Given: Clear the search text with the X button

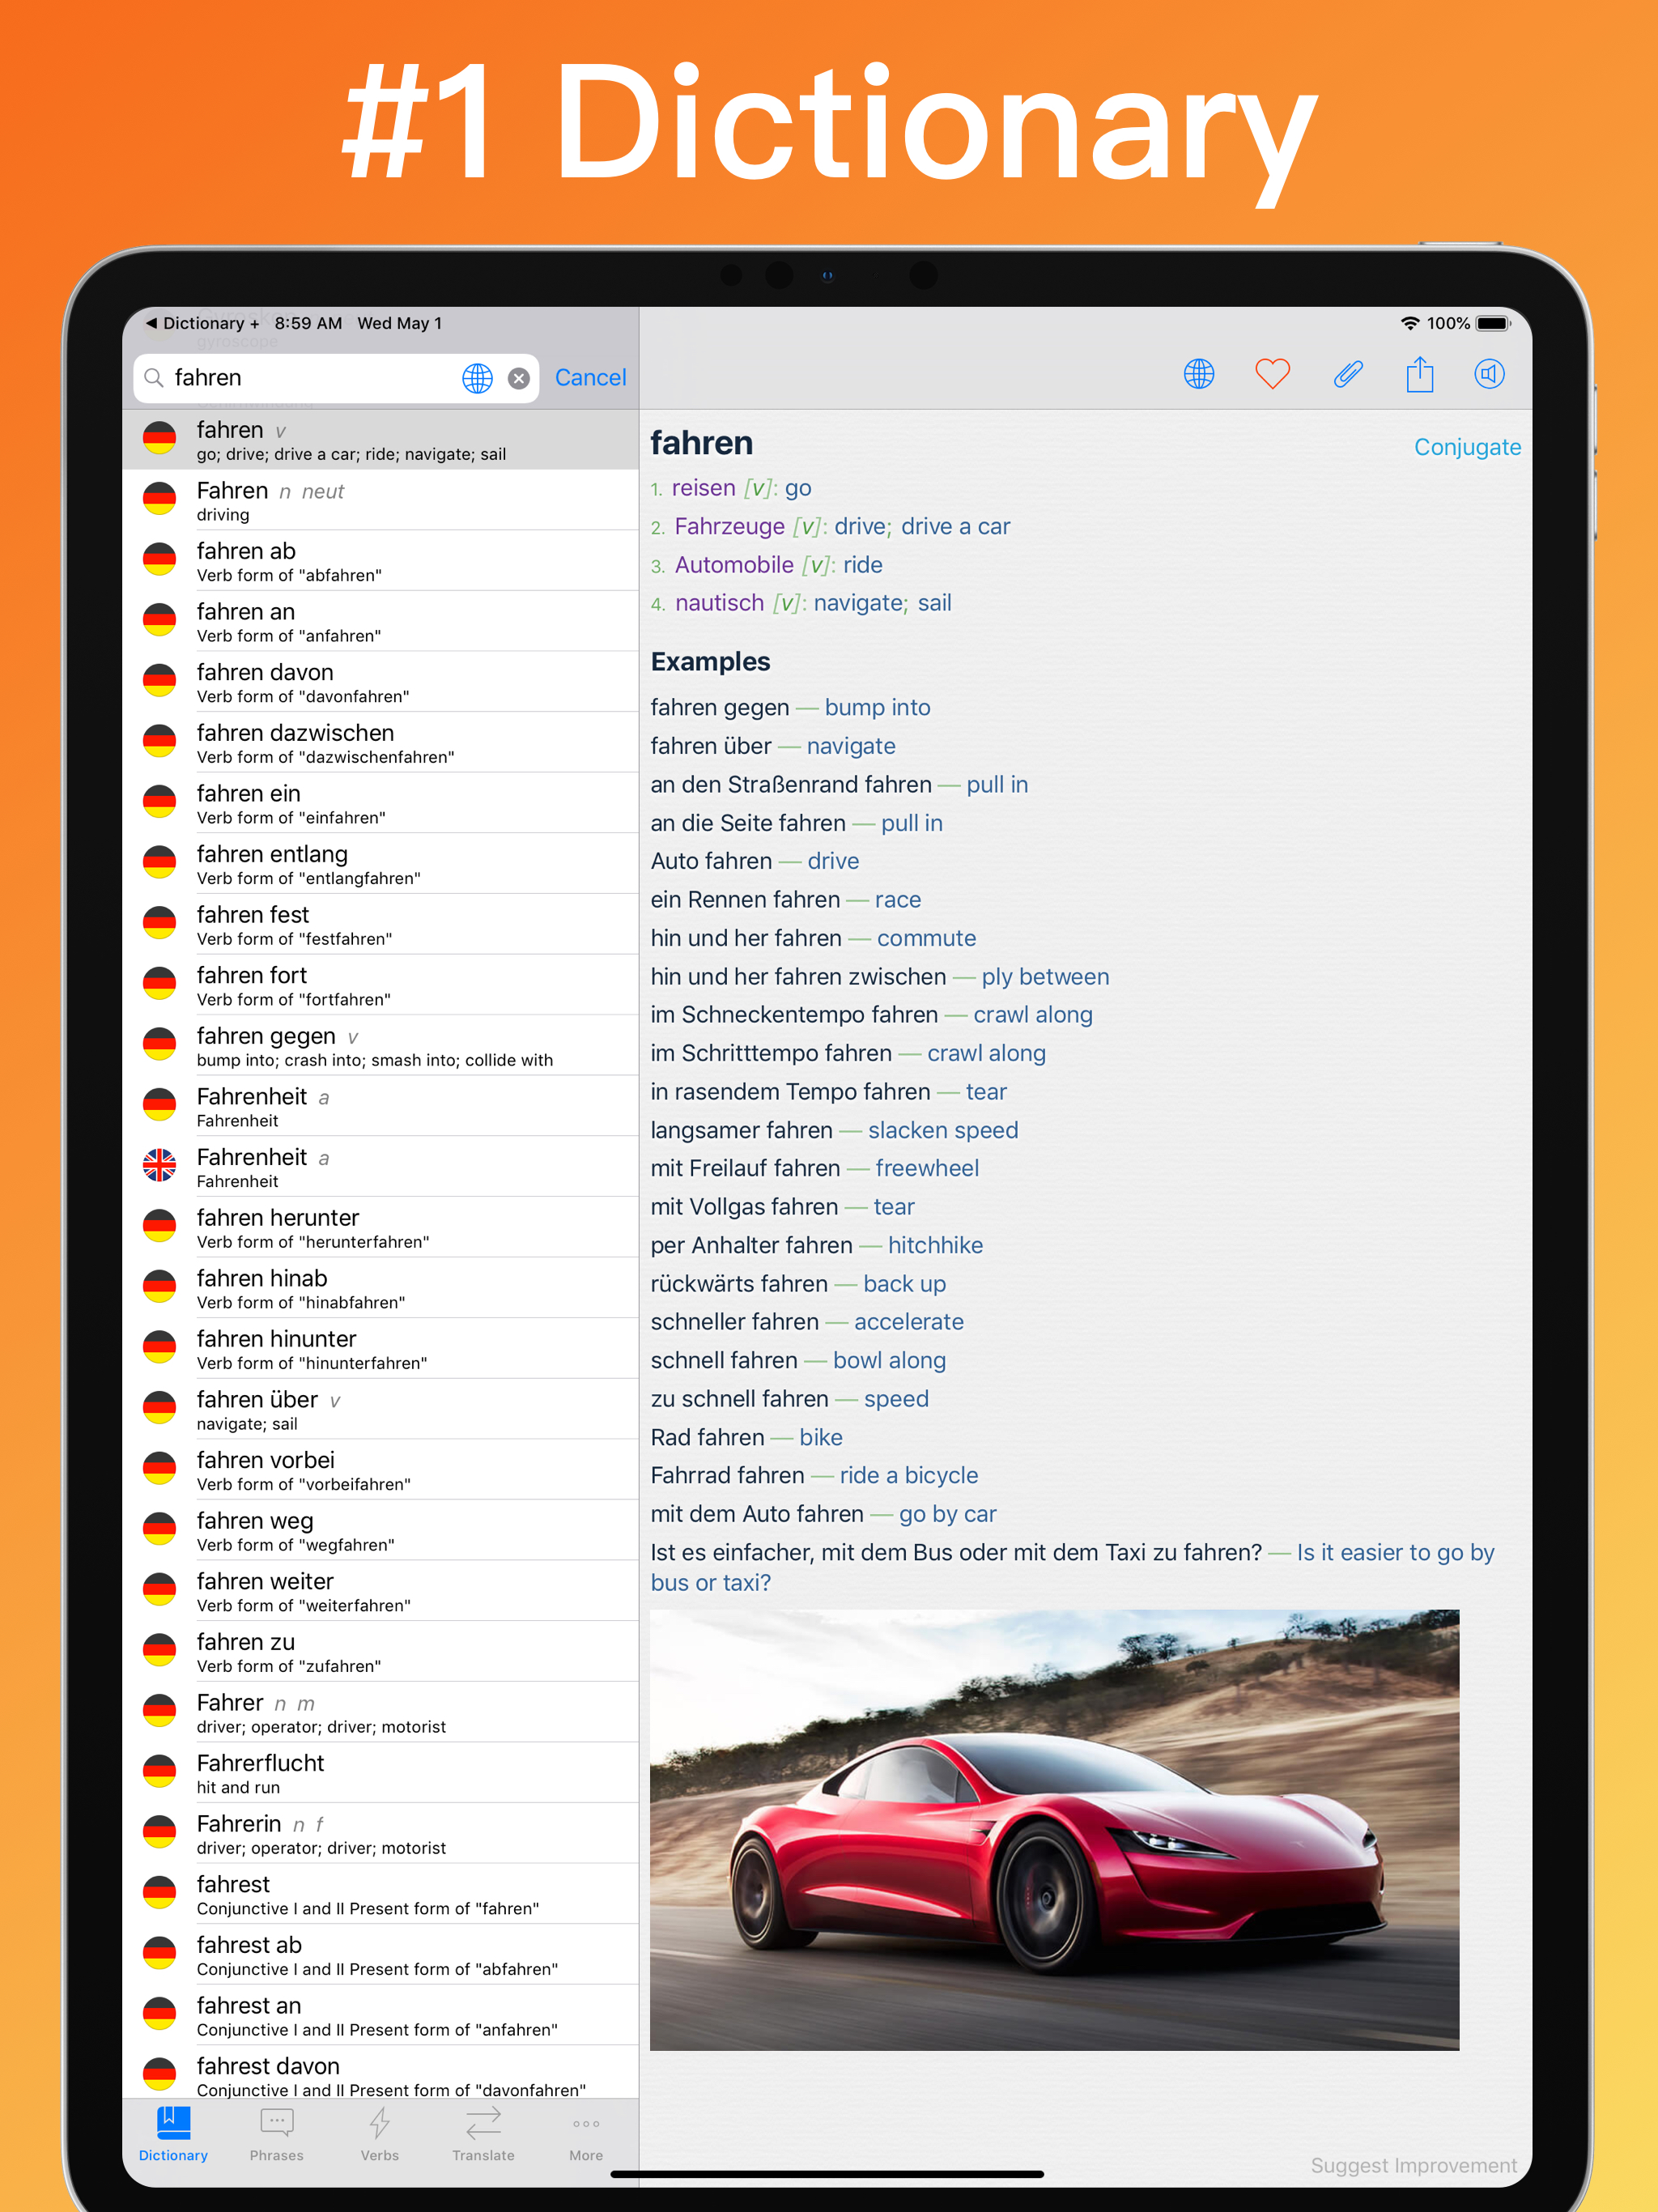Looking at the screenshot, I should (x=518, y=378).
